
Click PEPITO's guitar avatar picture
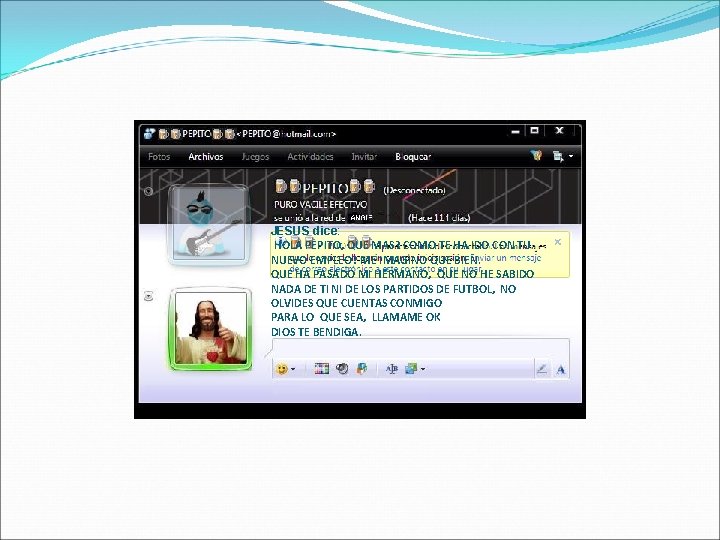209,224
